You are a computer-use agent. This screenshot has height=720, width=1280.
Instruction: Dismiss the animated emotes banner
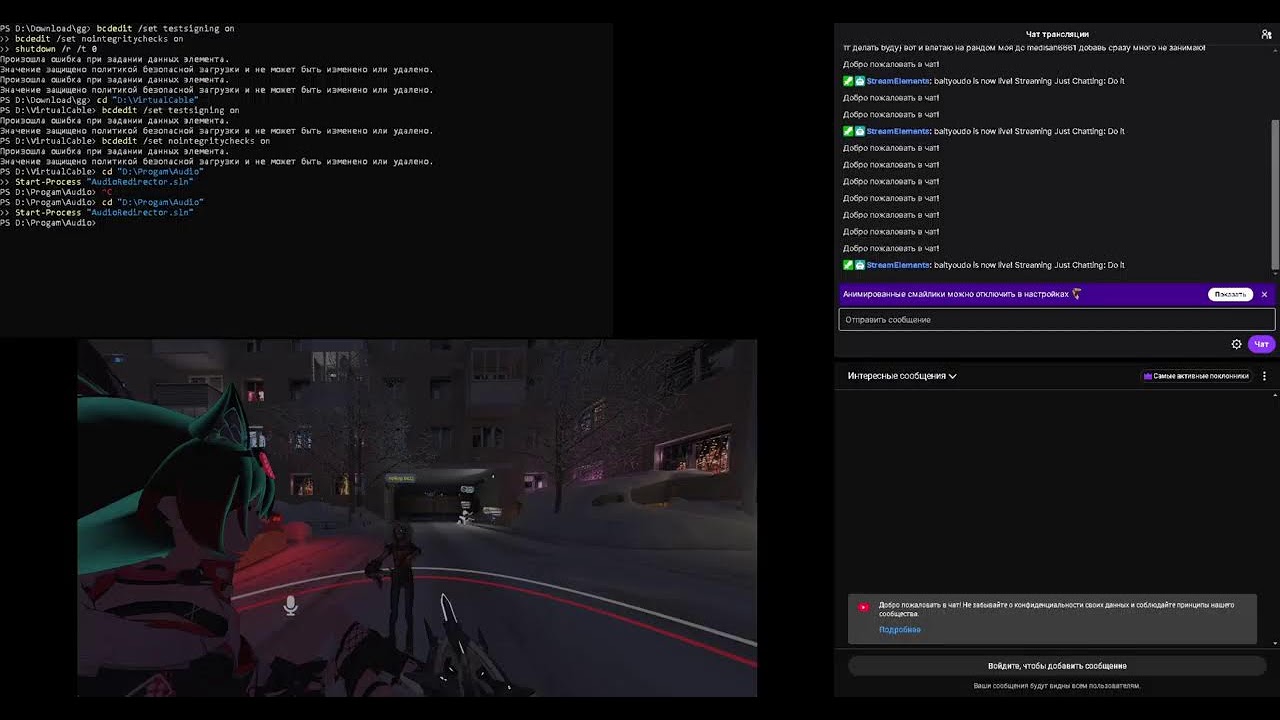click(1264, 294)
